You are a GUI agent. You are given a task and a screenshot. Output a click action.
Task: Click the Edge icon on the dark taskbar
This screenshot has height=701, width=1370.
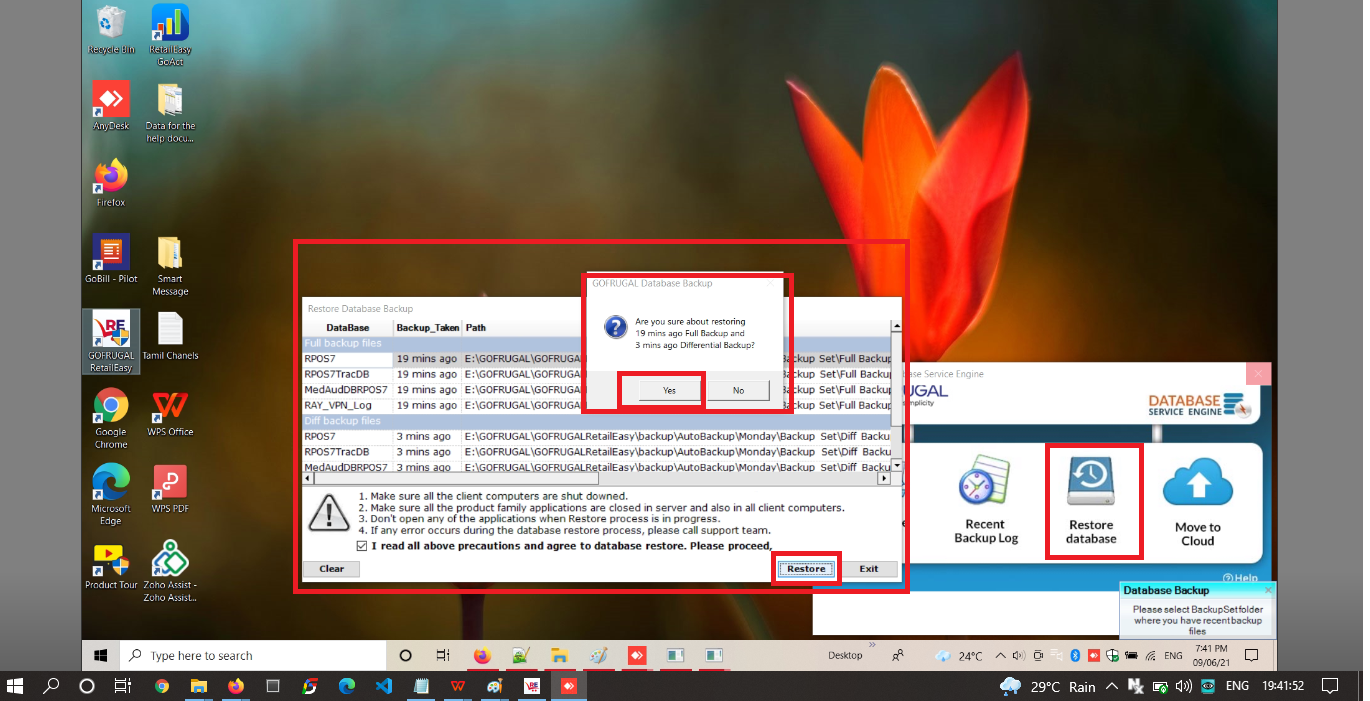347,686
